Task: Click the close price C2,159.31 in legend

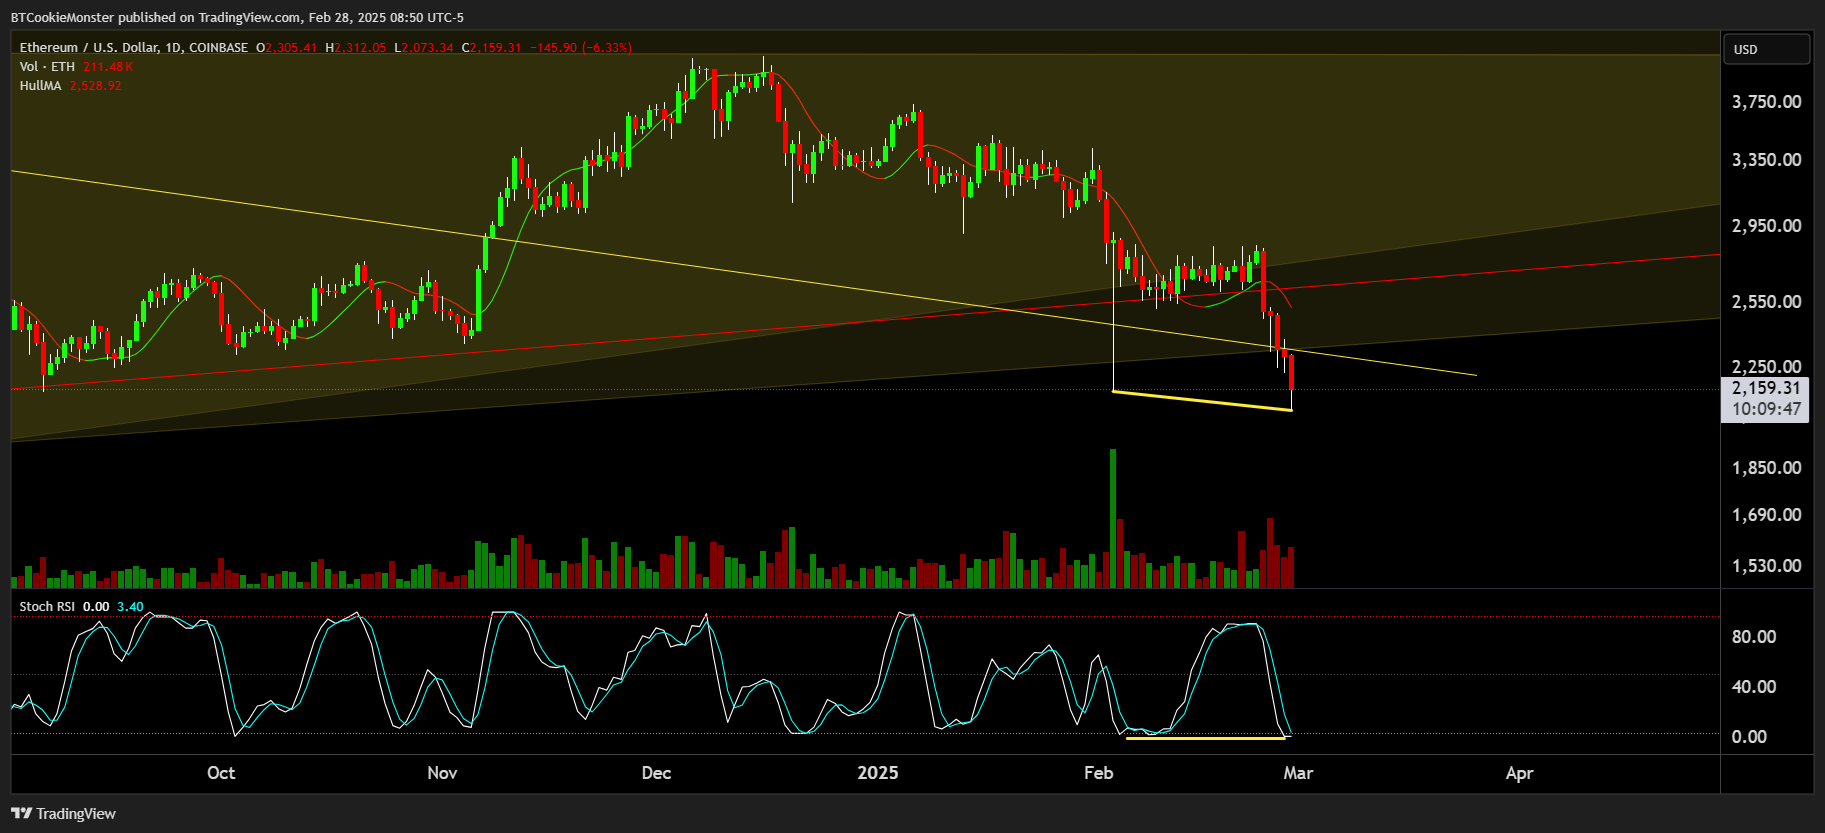Action: [491, 47]
